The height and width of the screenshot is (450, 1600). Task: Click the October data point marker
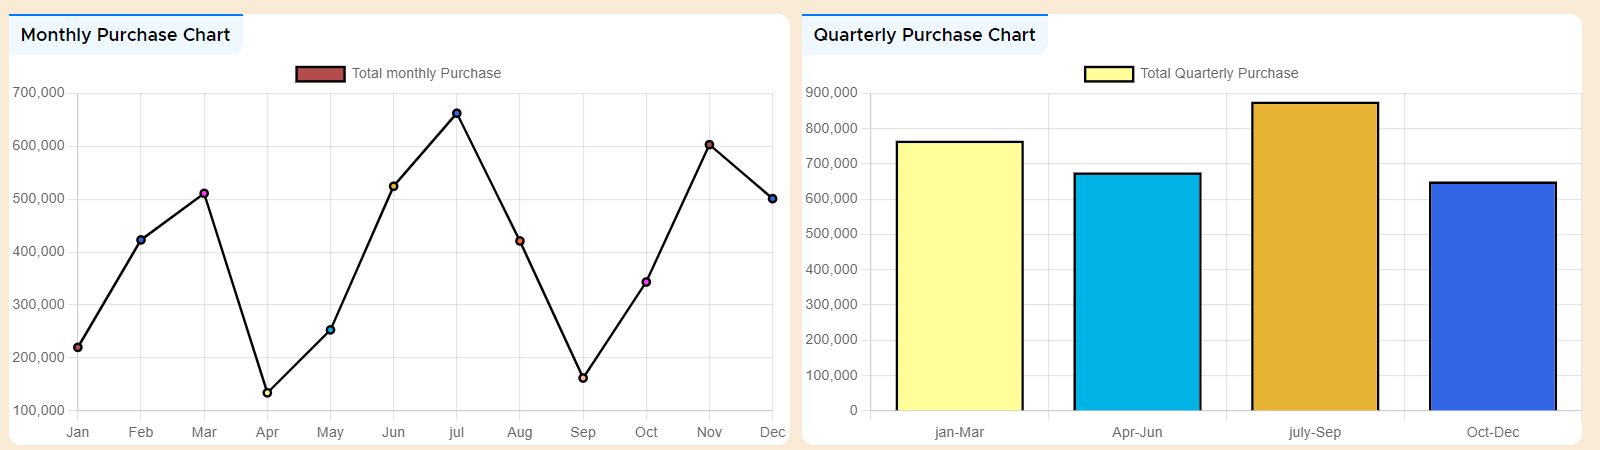click(646, 282)
